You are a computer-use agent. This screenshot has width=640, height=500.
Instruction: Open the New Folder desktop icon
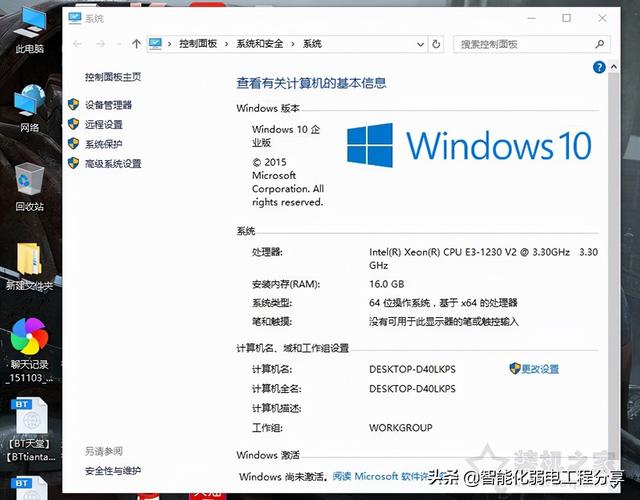(29, 267)
